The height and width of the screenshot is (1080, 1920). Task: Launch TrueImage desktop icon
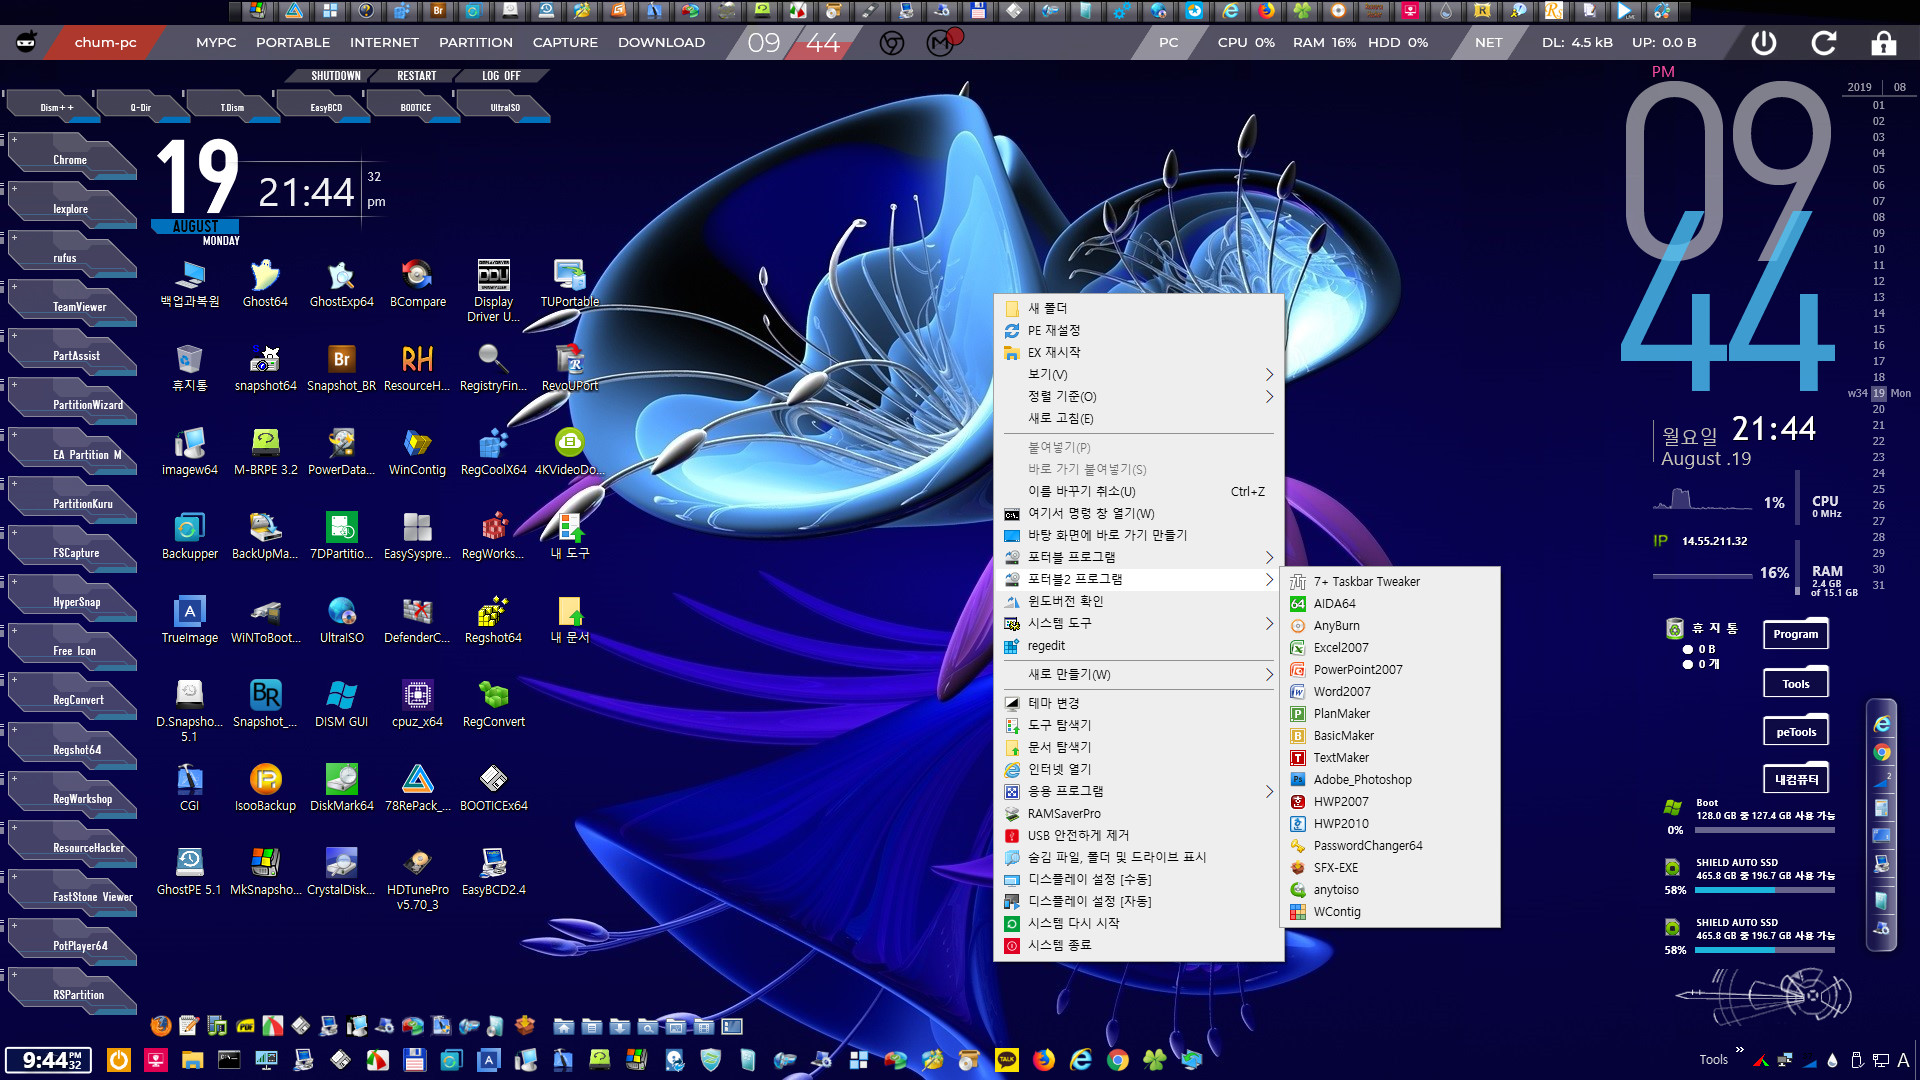pos(189,619)
